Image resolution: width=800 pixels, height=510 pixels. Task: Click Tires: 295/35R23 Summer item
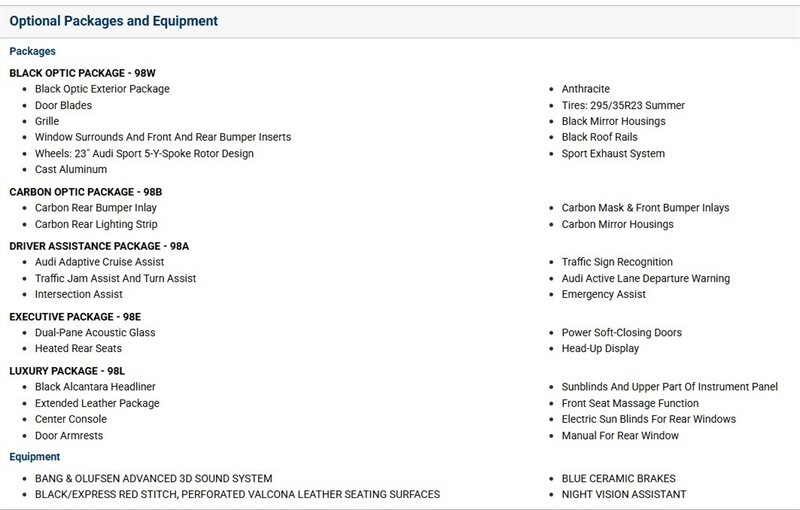623,105
